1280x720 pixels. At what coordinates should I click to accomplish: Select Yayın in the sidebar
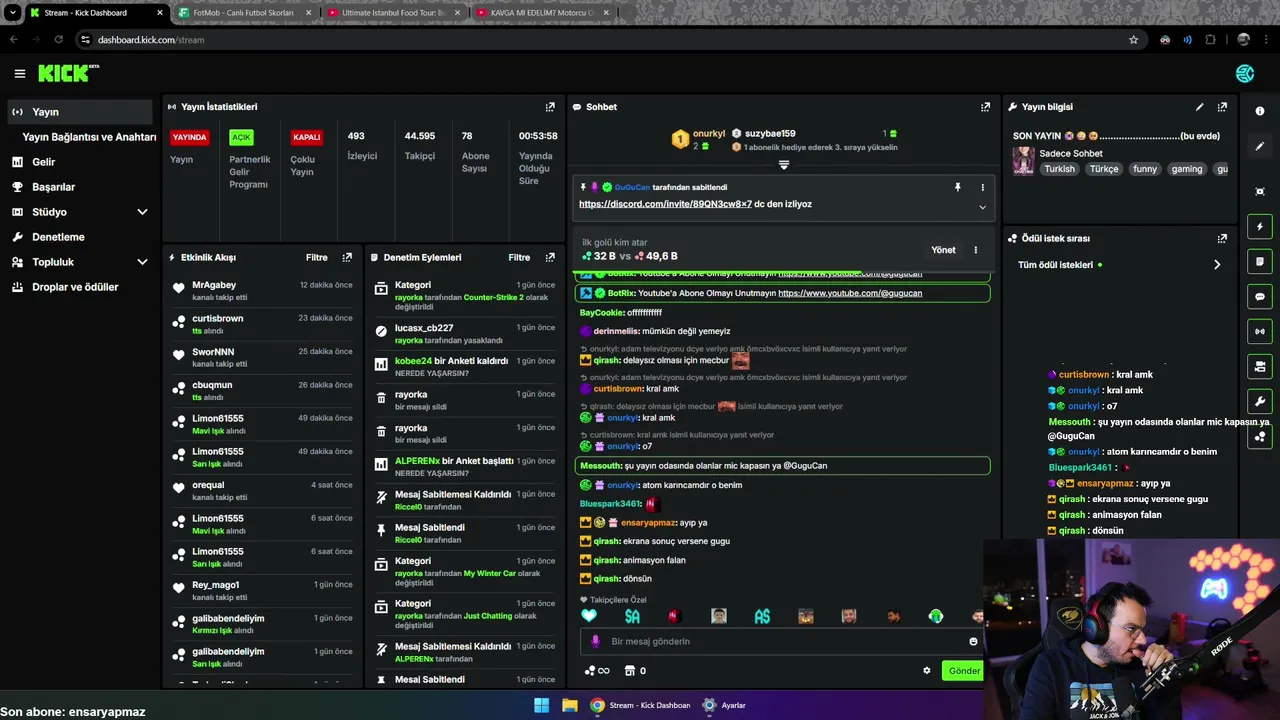(81, 112)
